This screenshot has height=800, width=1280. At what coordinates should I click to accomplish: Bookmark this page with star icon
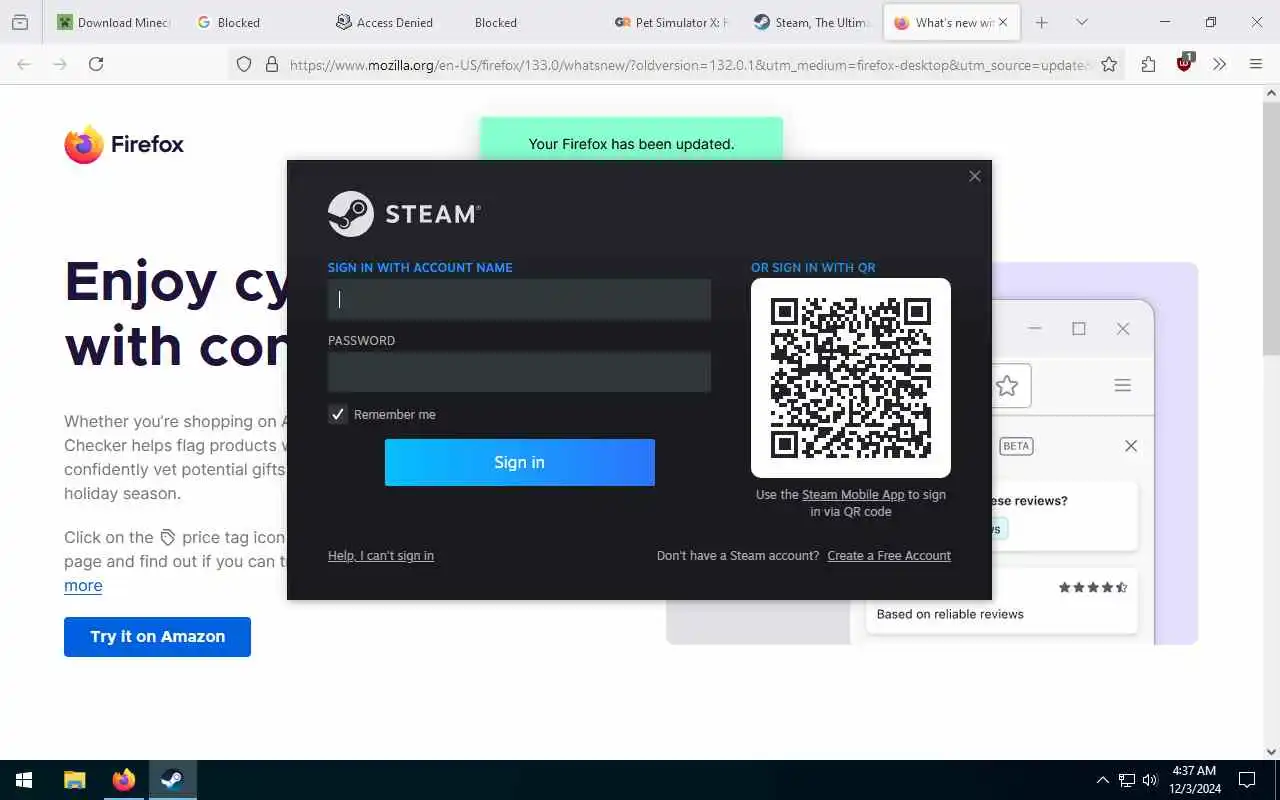click(1109, 64)
